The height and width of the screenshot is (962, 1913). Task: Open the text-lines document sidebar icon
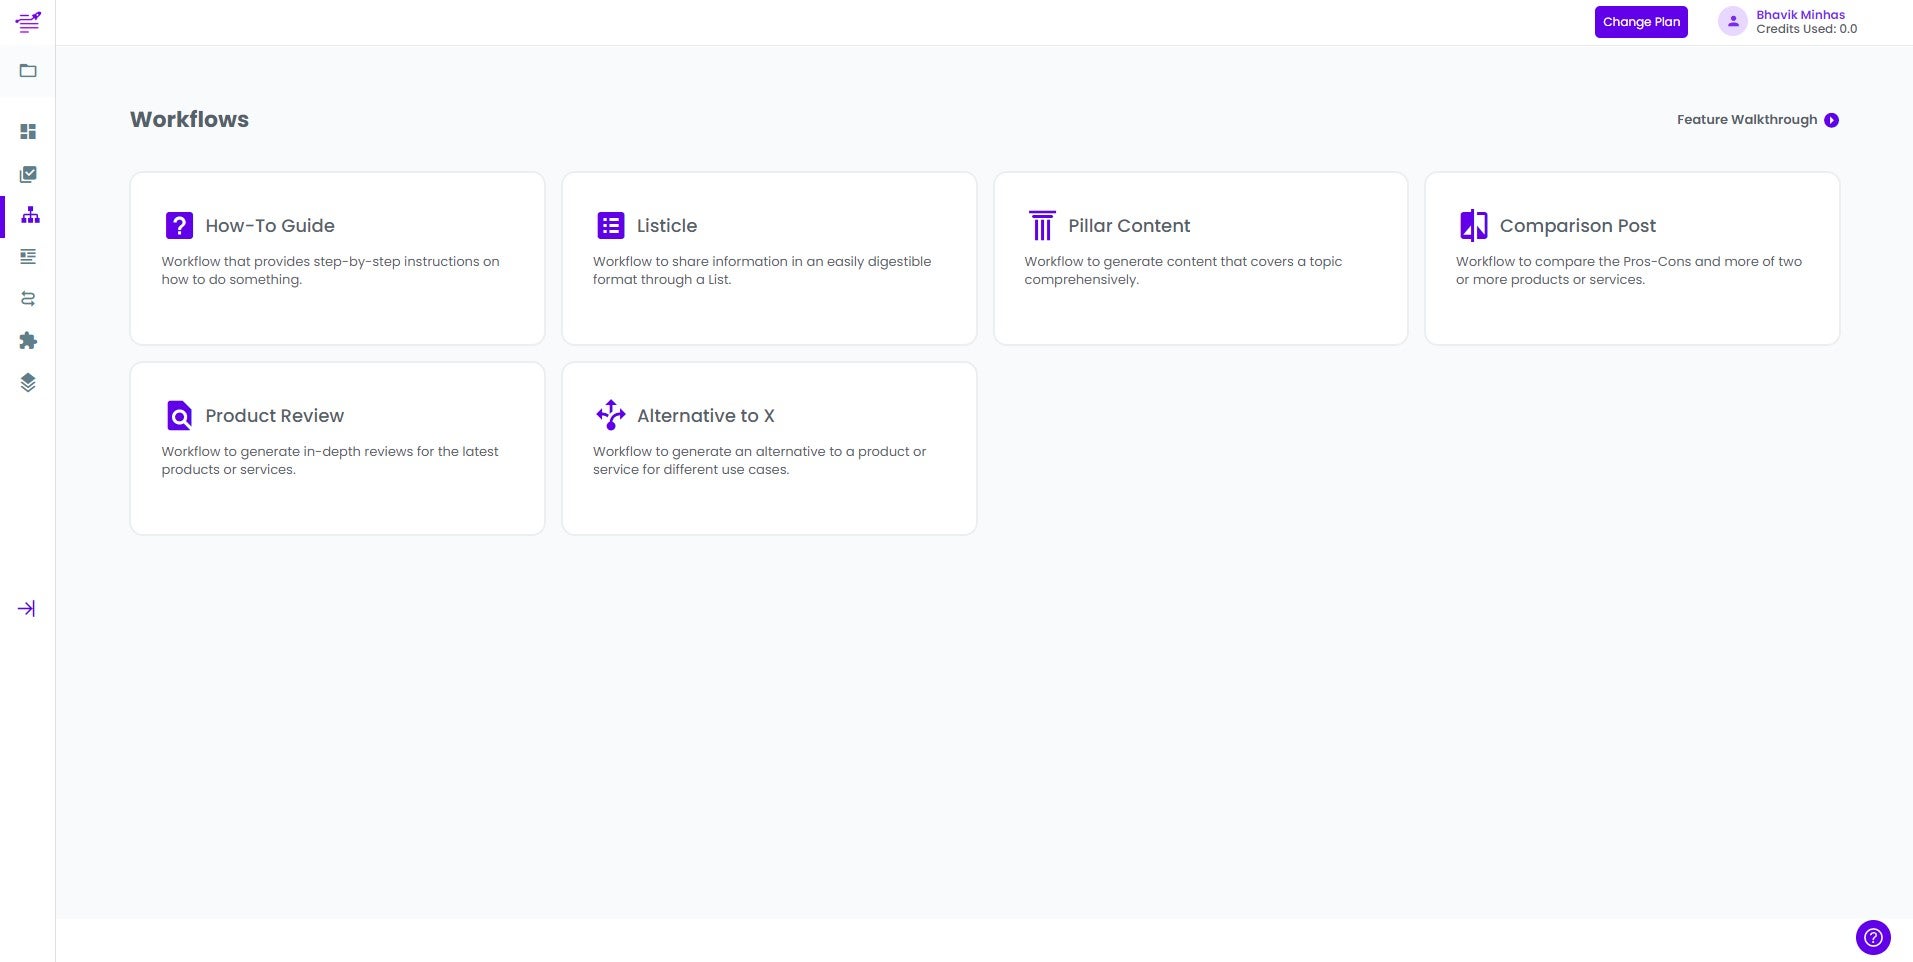click(x=28, y=257)
